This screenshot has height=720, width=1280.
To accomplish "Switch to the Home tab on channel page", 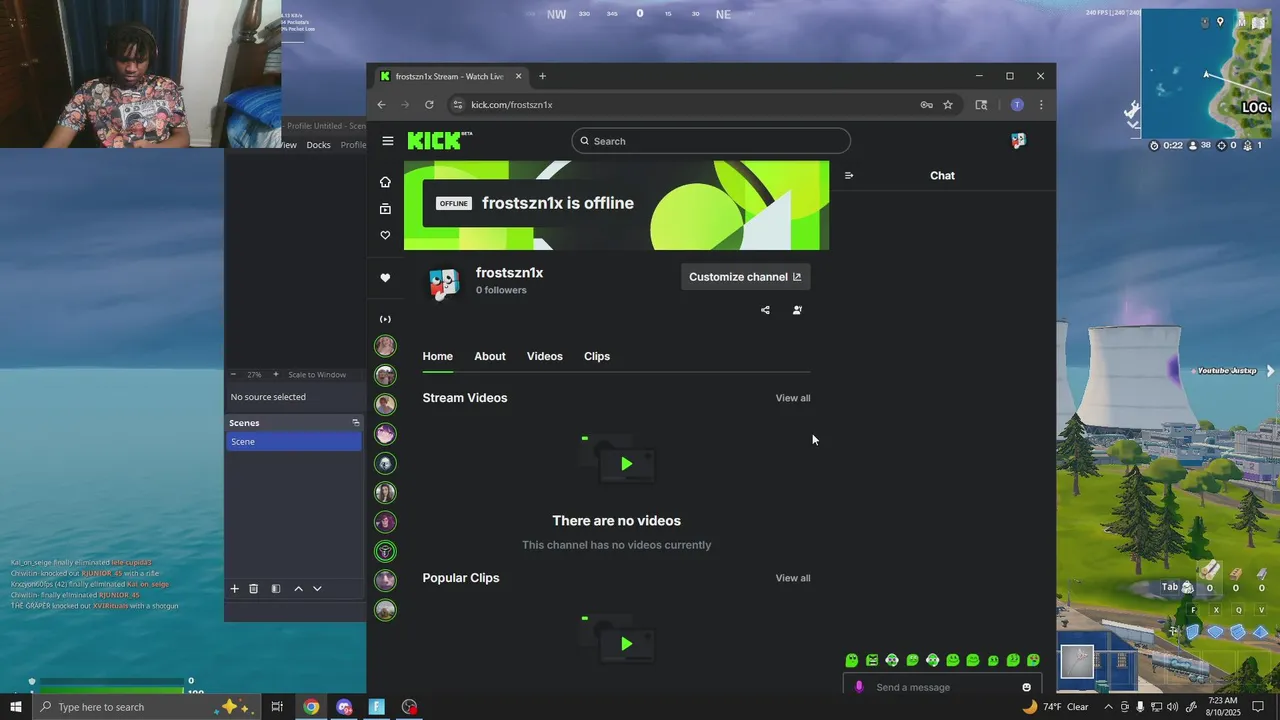I will [437, 356].
